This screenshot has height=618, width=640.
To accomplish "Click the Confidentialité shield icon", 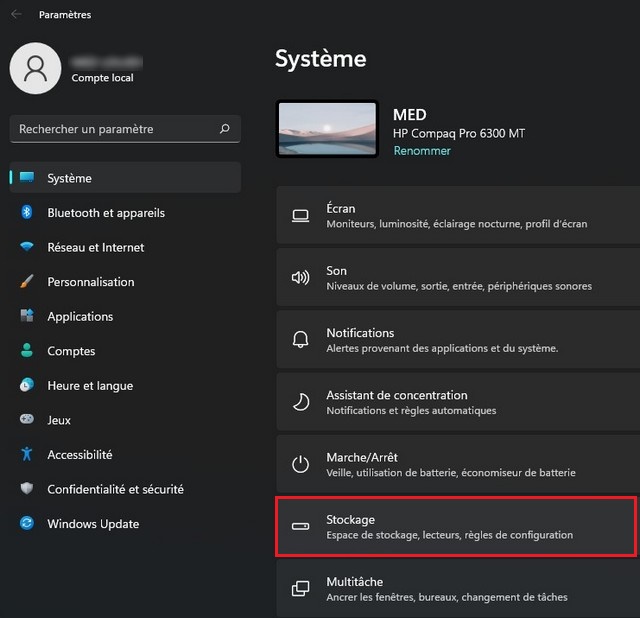I will pos(27,489).
